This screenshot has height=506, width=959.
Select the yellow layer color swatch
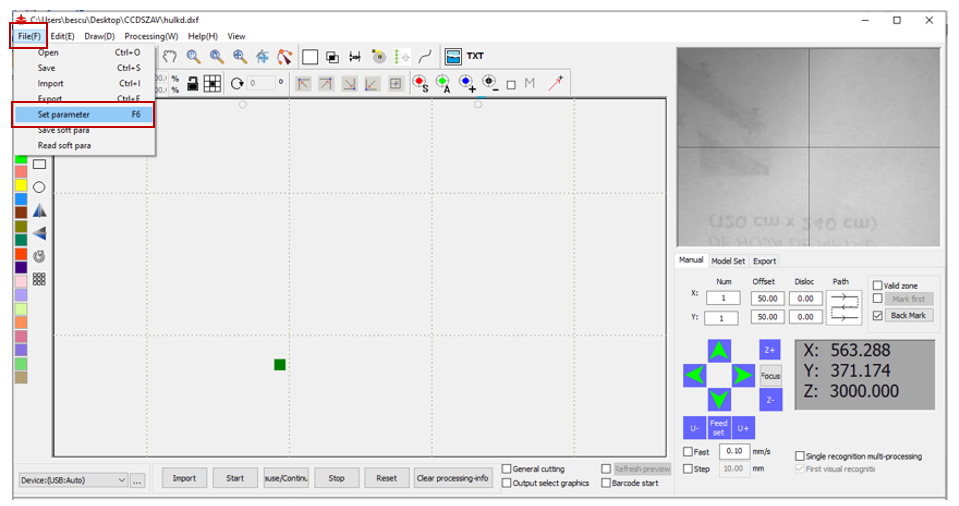pos(21,185)
